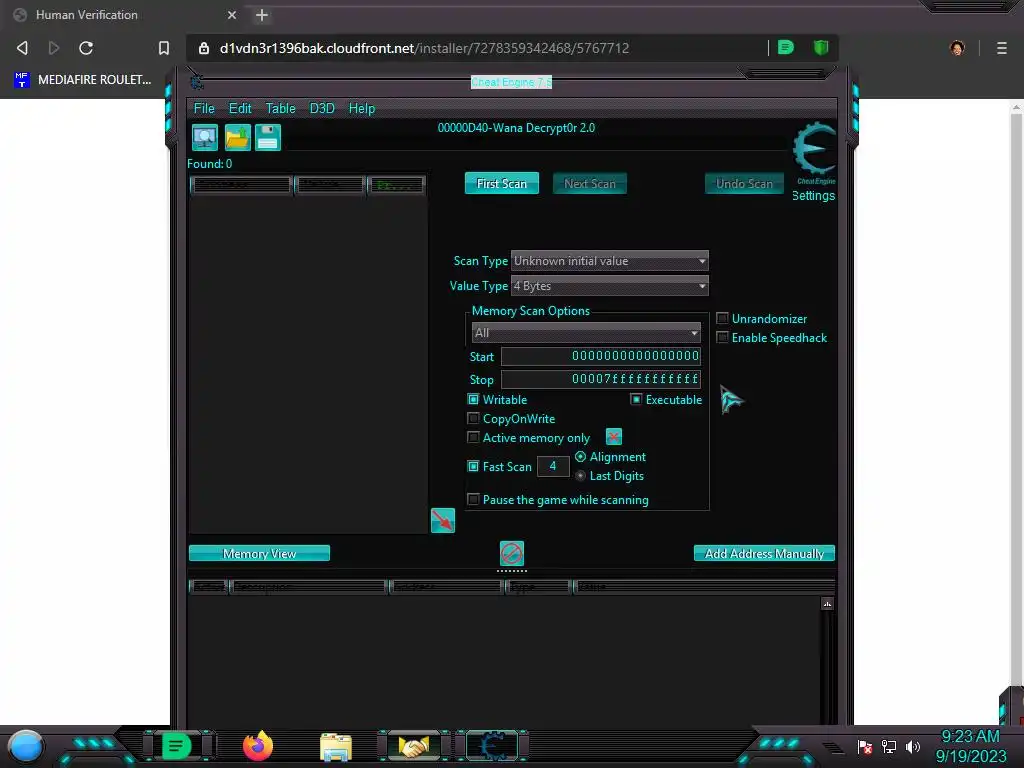
Task: Toggle the Executable checkbox
Action: [636, 399]
